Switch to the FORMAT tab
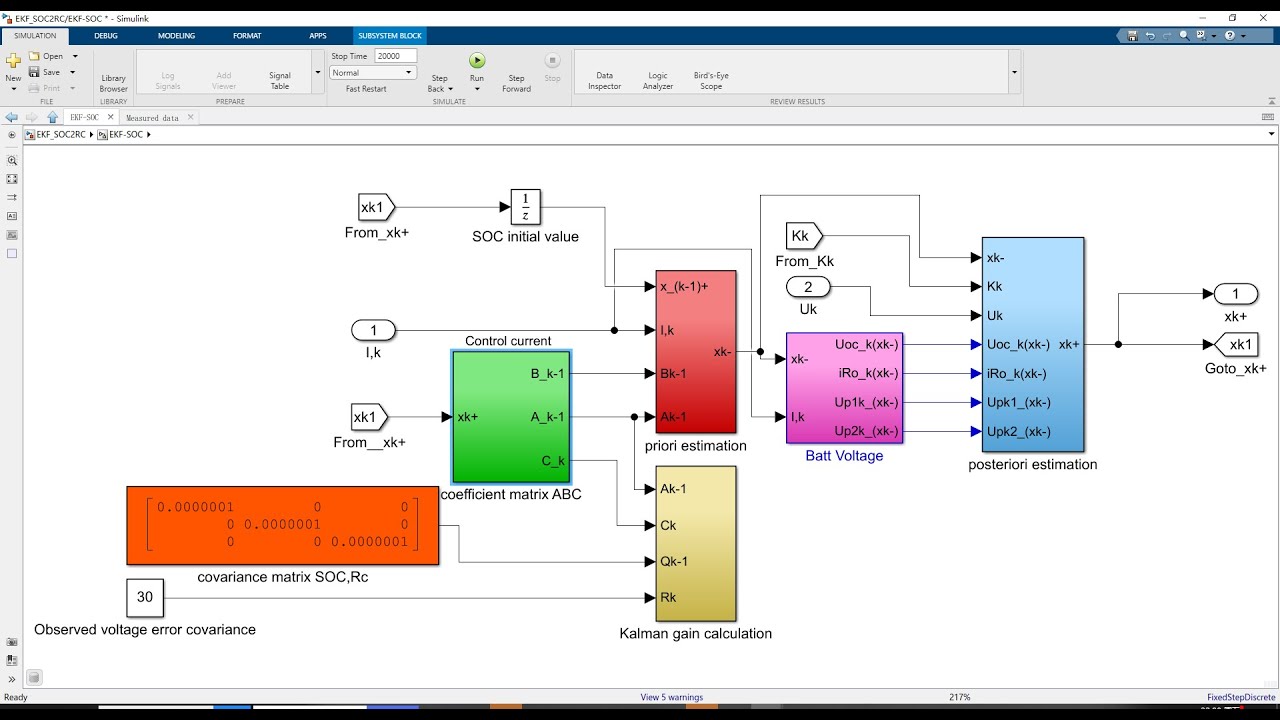1280x720 pixels. tap(247, 35)
